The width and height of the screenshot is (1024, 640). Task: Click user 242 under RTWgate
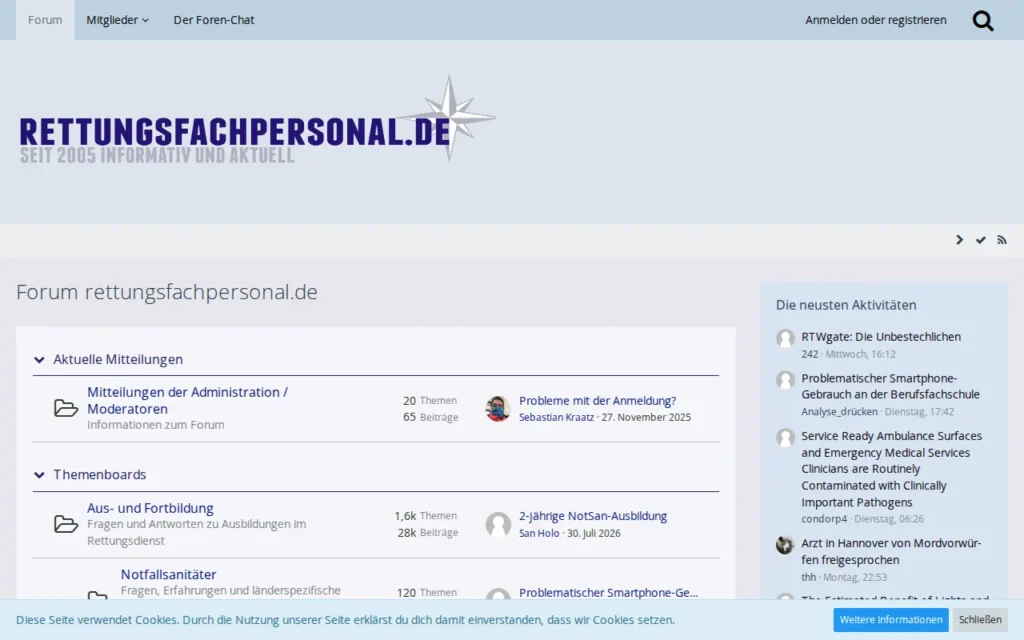point(810,354)
